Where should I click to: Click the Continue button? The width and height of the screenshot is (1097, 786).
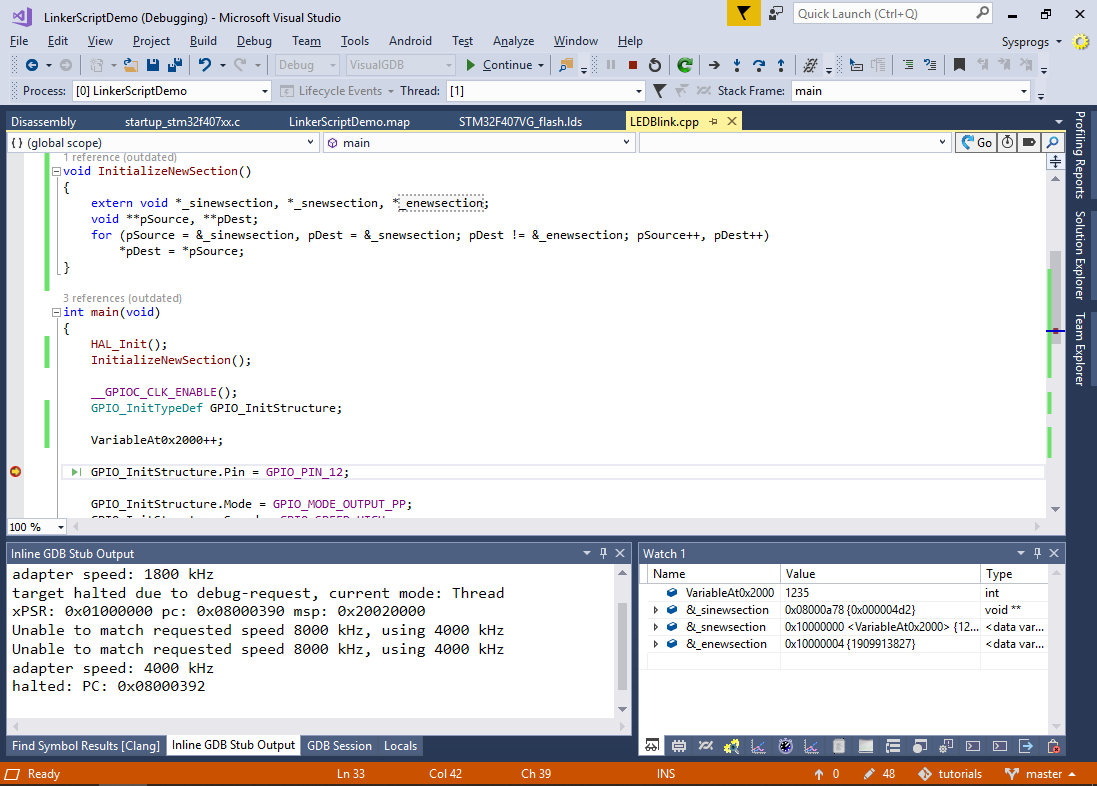(x=498, y=65)
